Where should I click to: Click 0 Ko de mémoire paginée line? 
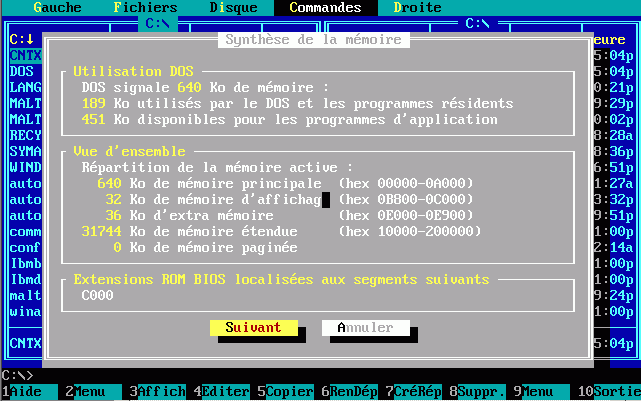click(205, 247)
